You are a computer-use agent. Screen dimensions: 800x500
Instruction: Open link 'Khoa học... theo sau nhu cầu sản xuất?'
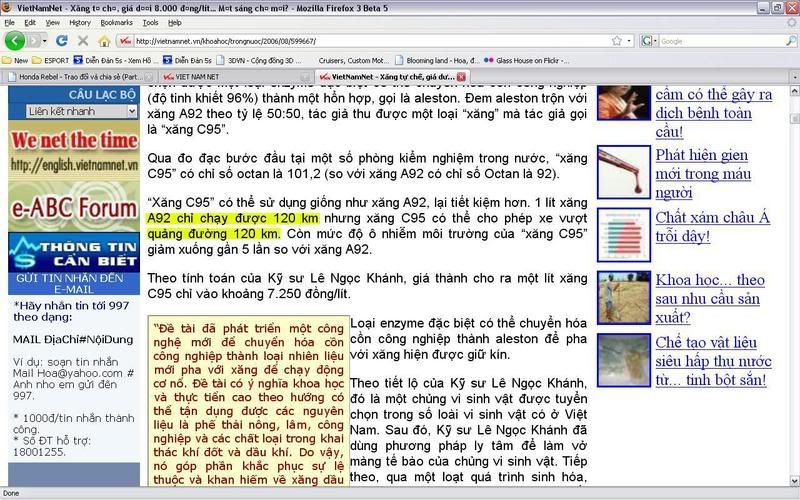(x=710, y=298)
